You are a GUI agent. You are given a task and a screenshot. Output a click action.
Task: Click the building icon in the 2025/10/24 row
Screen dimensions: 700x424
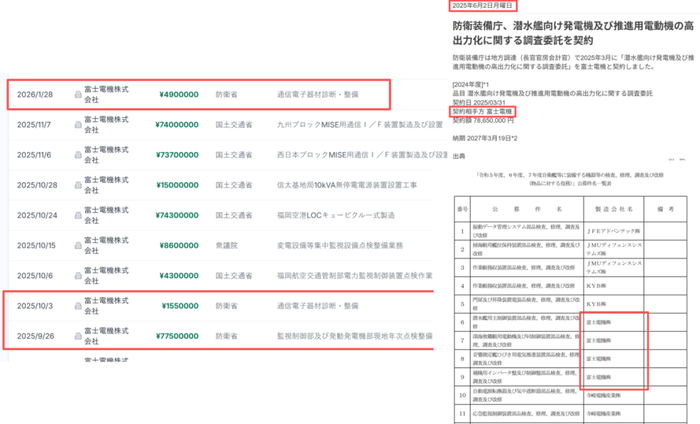point(78,216)
